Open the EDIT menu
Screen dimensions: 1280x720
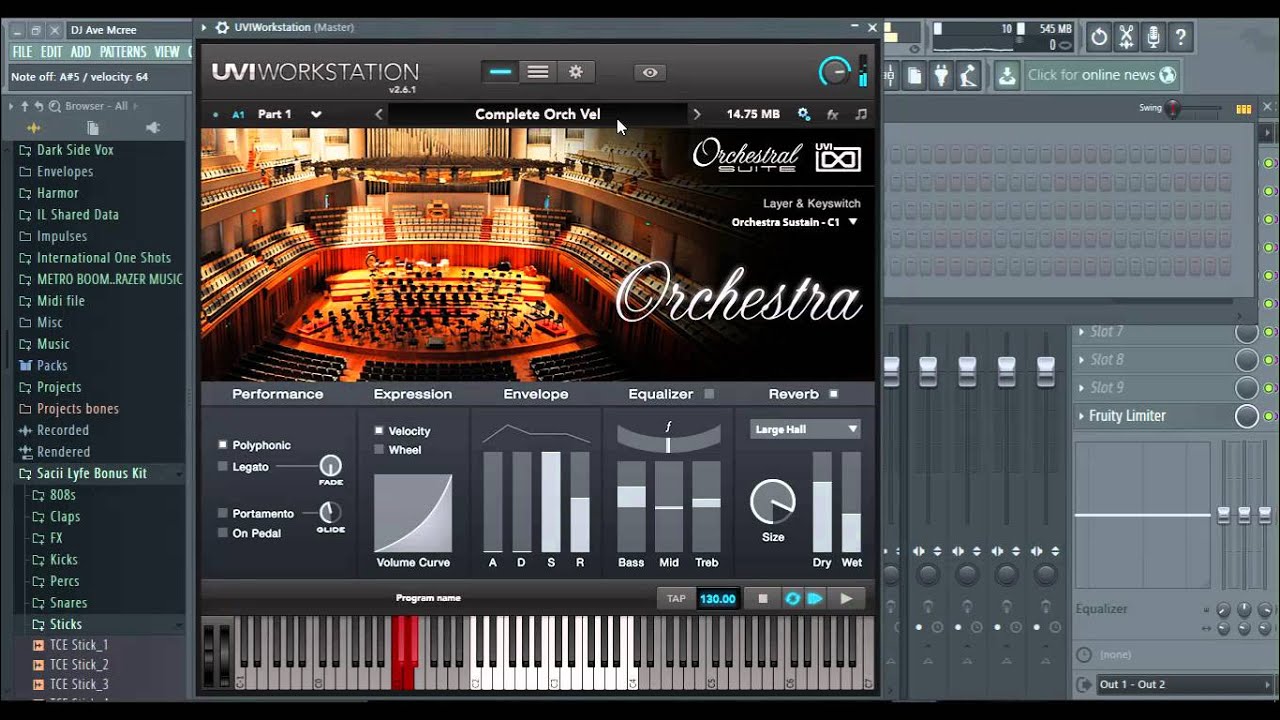pos(51,52)
